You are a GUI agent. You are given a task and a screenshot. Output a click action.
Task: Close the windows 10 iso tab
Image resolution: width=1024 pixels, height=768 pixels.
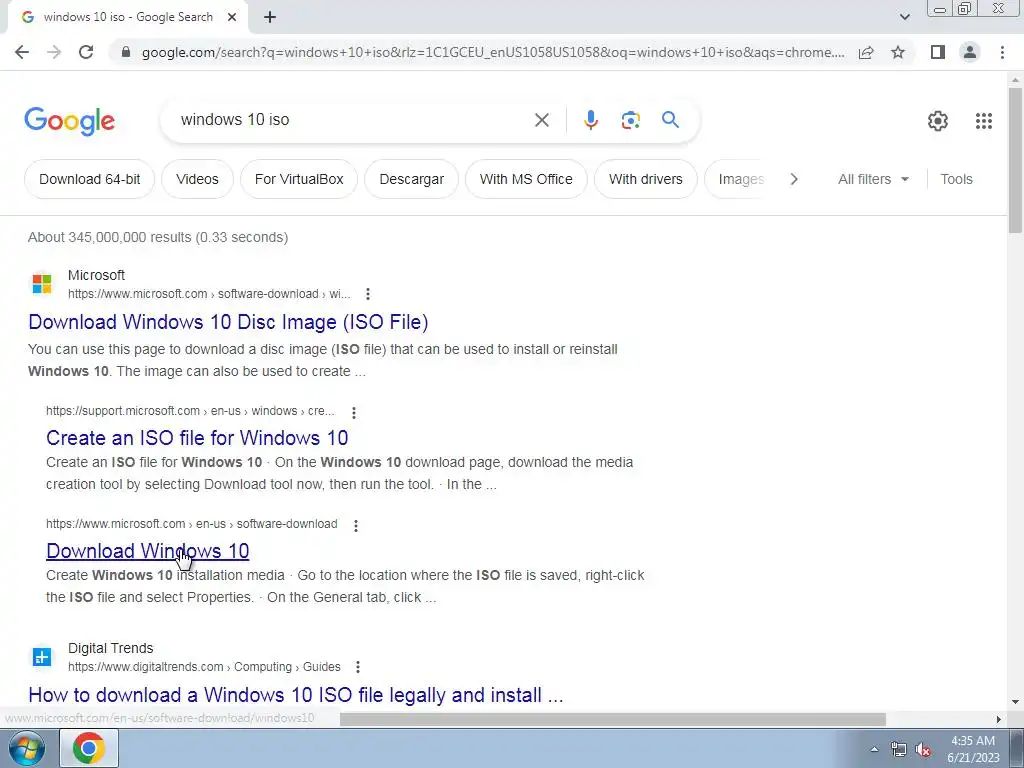pyautogui.click(x=232, y=18)
